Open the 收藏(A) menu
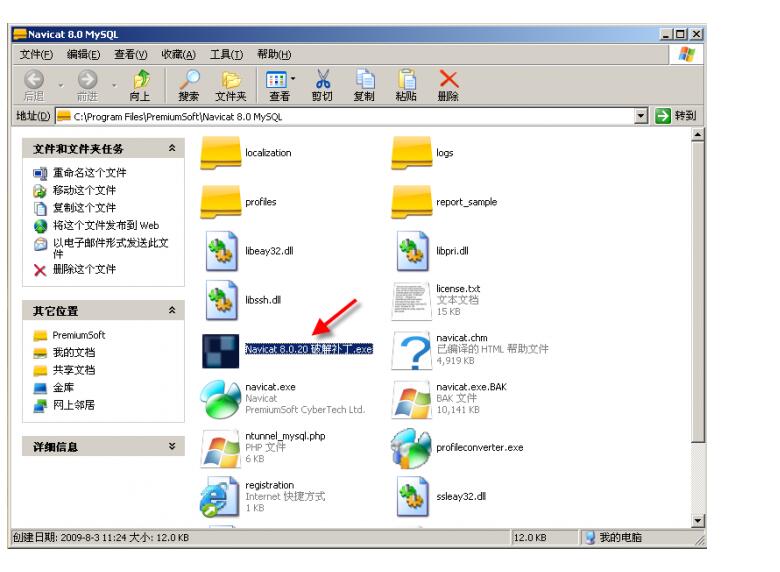The image size is (780, 572). tap(178, 54)
